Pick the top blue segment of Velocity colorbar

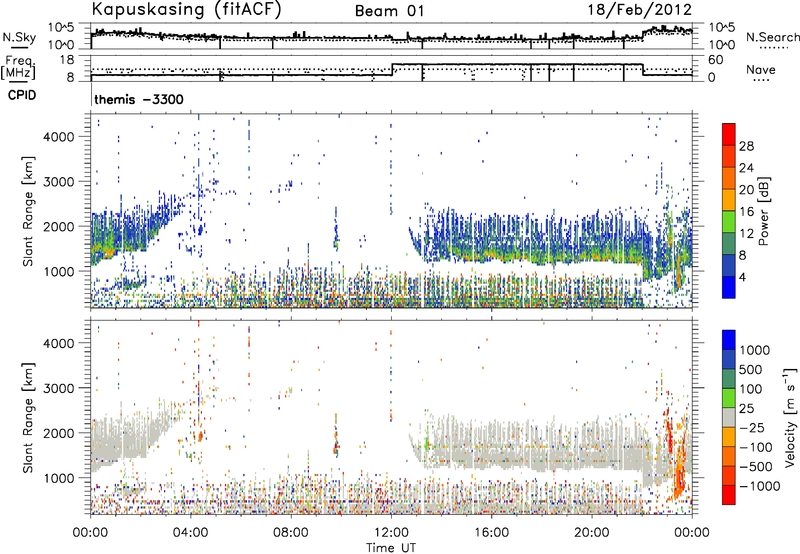(729, 339)
